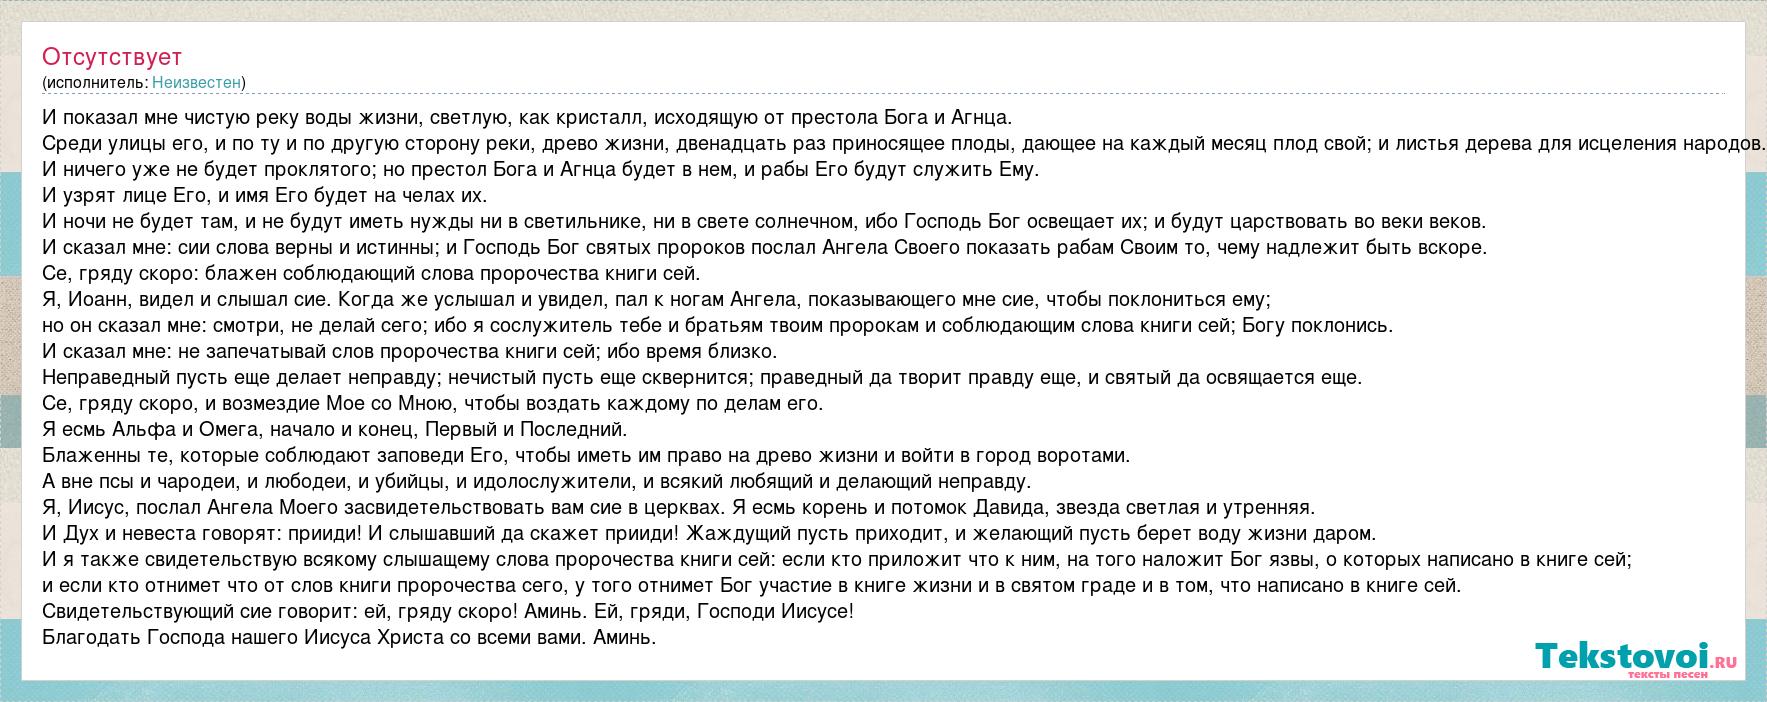Click the line 'И узрят лице Его'
Viewport: 1767px width, 702px height.
tap(265, 195)
